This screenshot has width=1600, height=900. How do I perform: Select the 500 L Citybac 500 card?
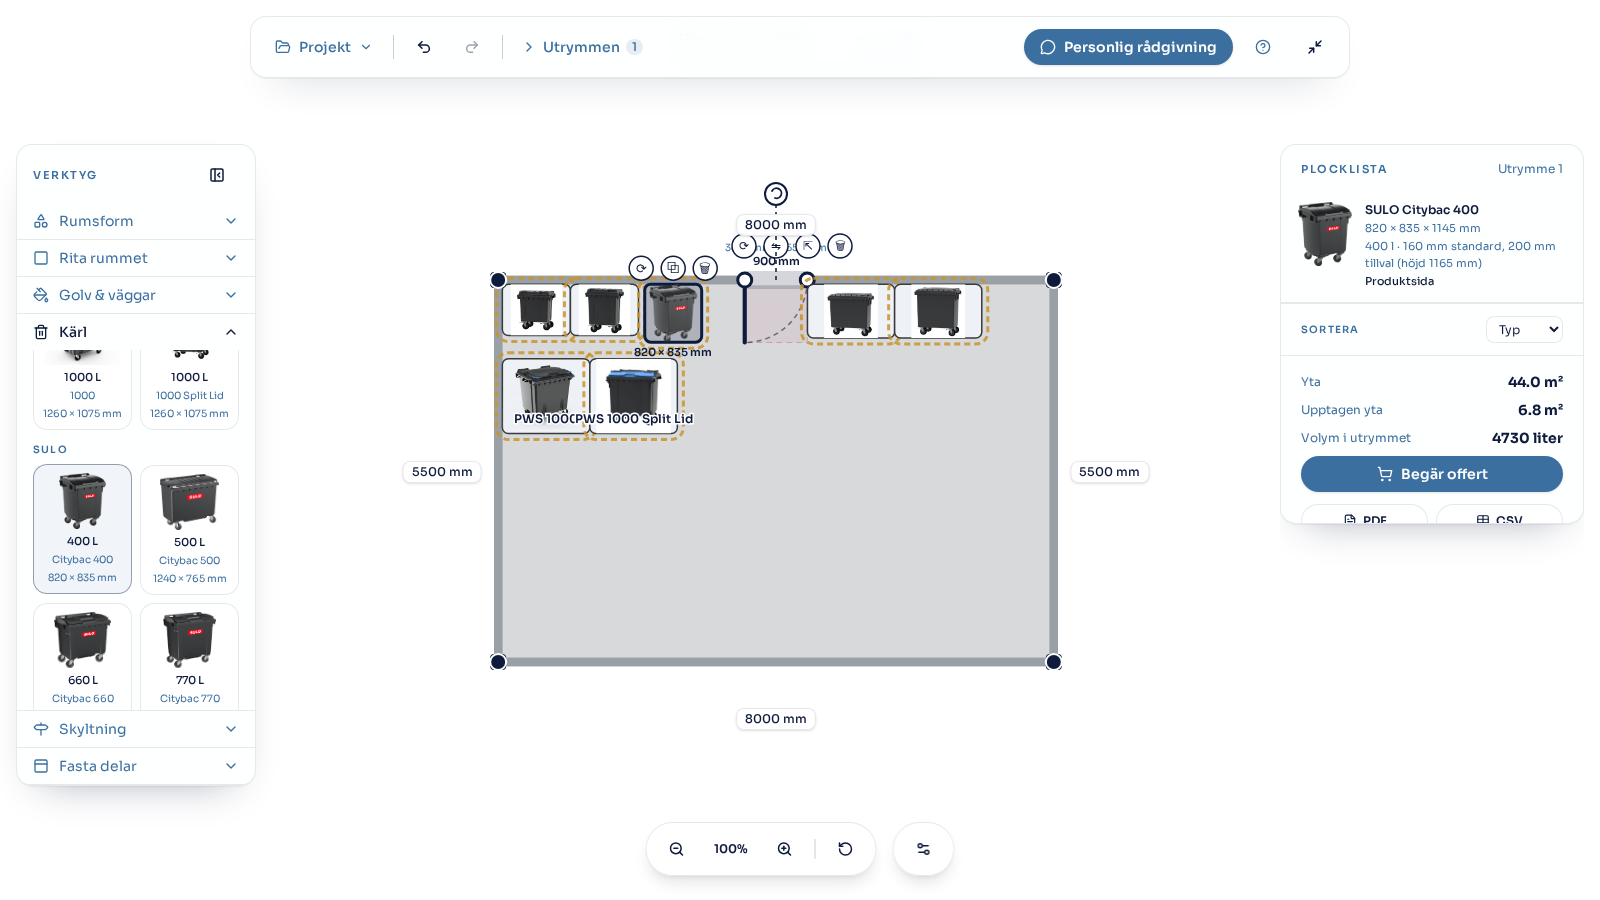190,529
